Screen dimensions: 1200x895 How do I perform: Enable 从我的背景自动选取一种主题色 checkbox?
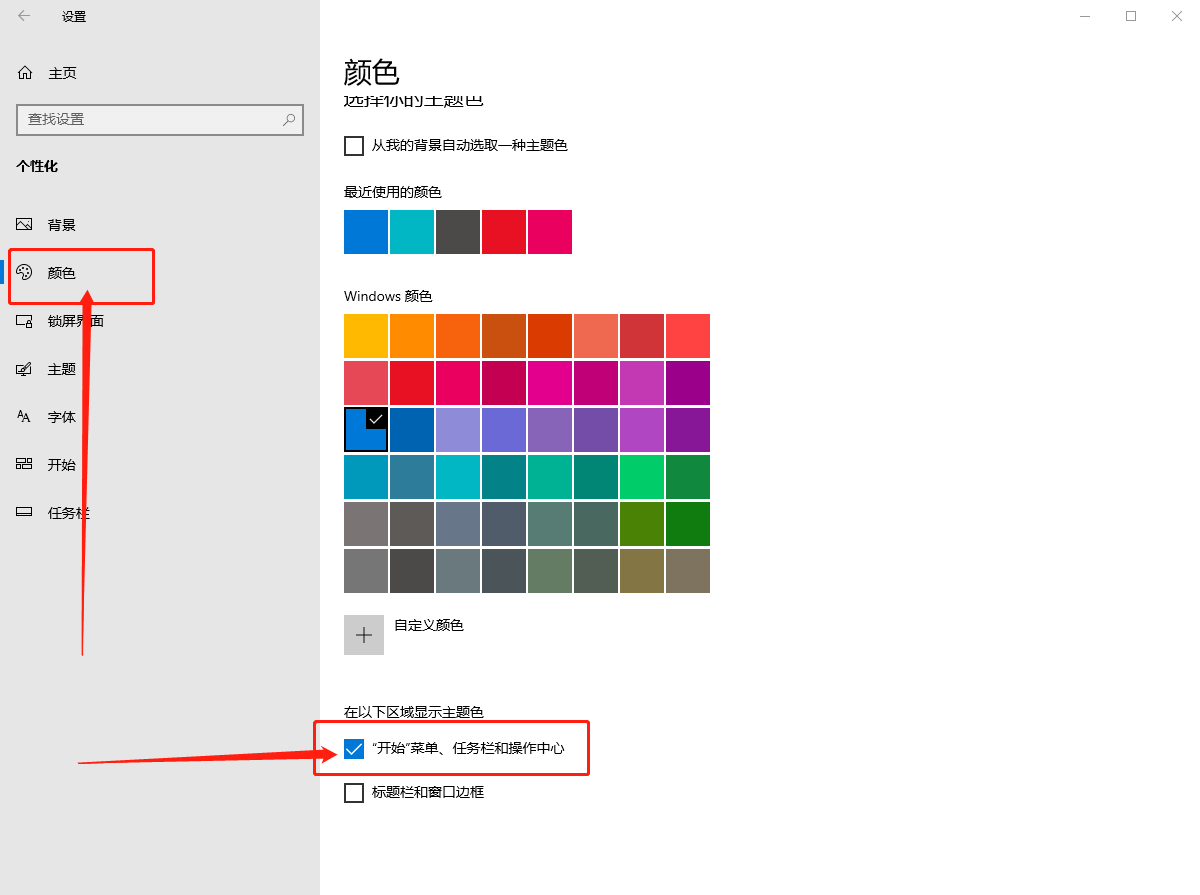click(354, 146)
